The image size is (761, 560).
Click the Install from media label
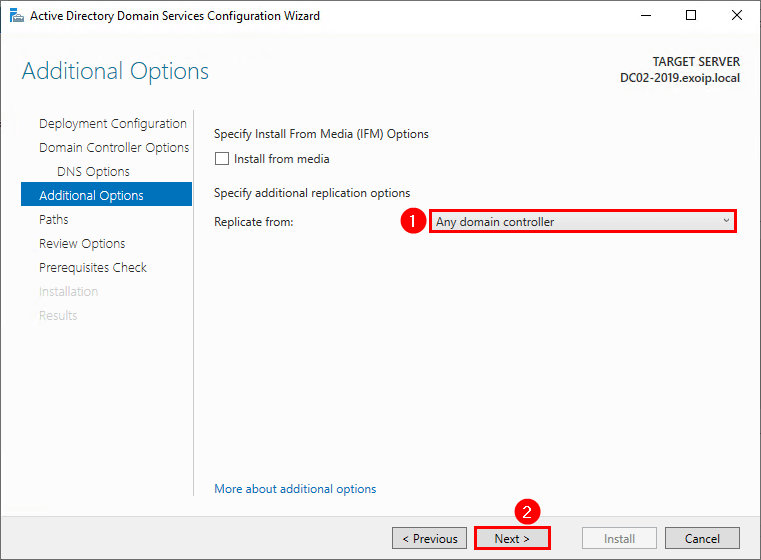[x=281, y=159]
